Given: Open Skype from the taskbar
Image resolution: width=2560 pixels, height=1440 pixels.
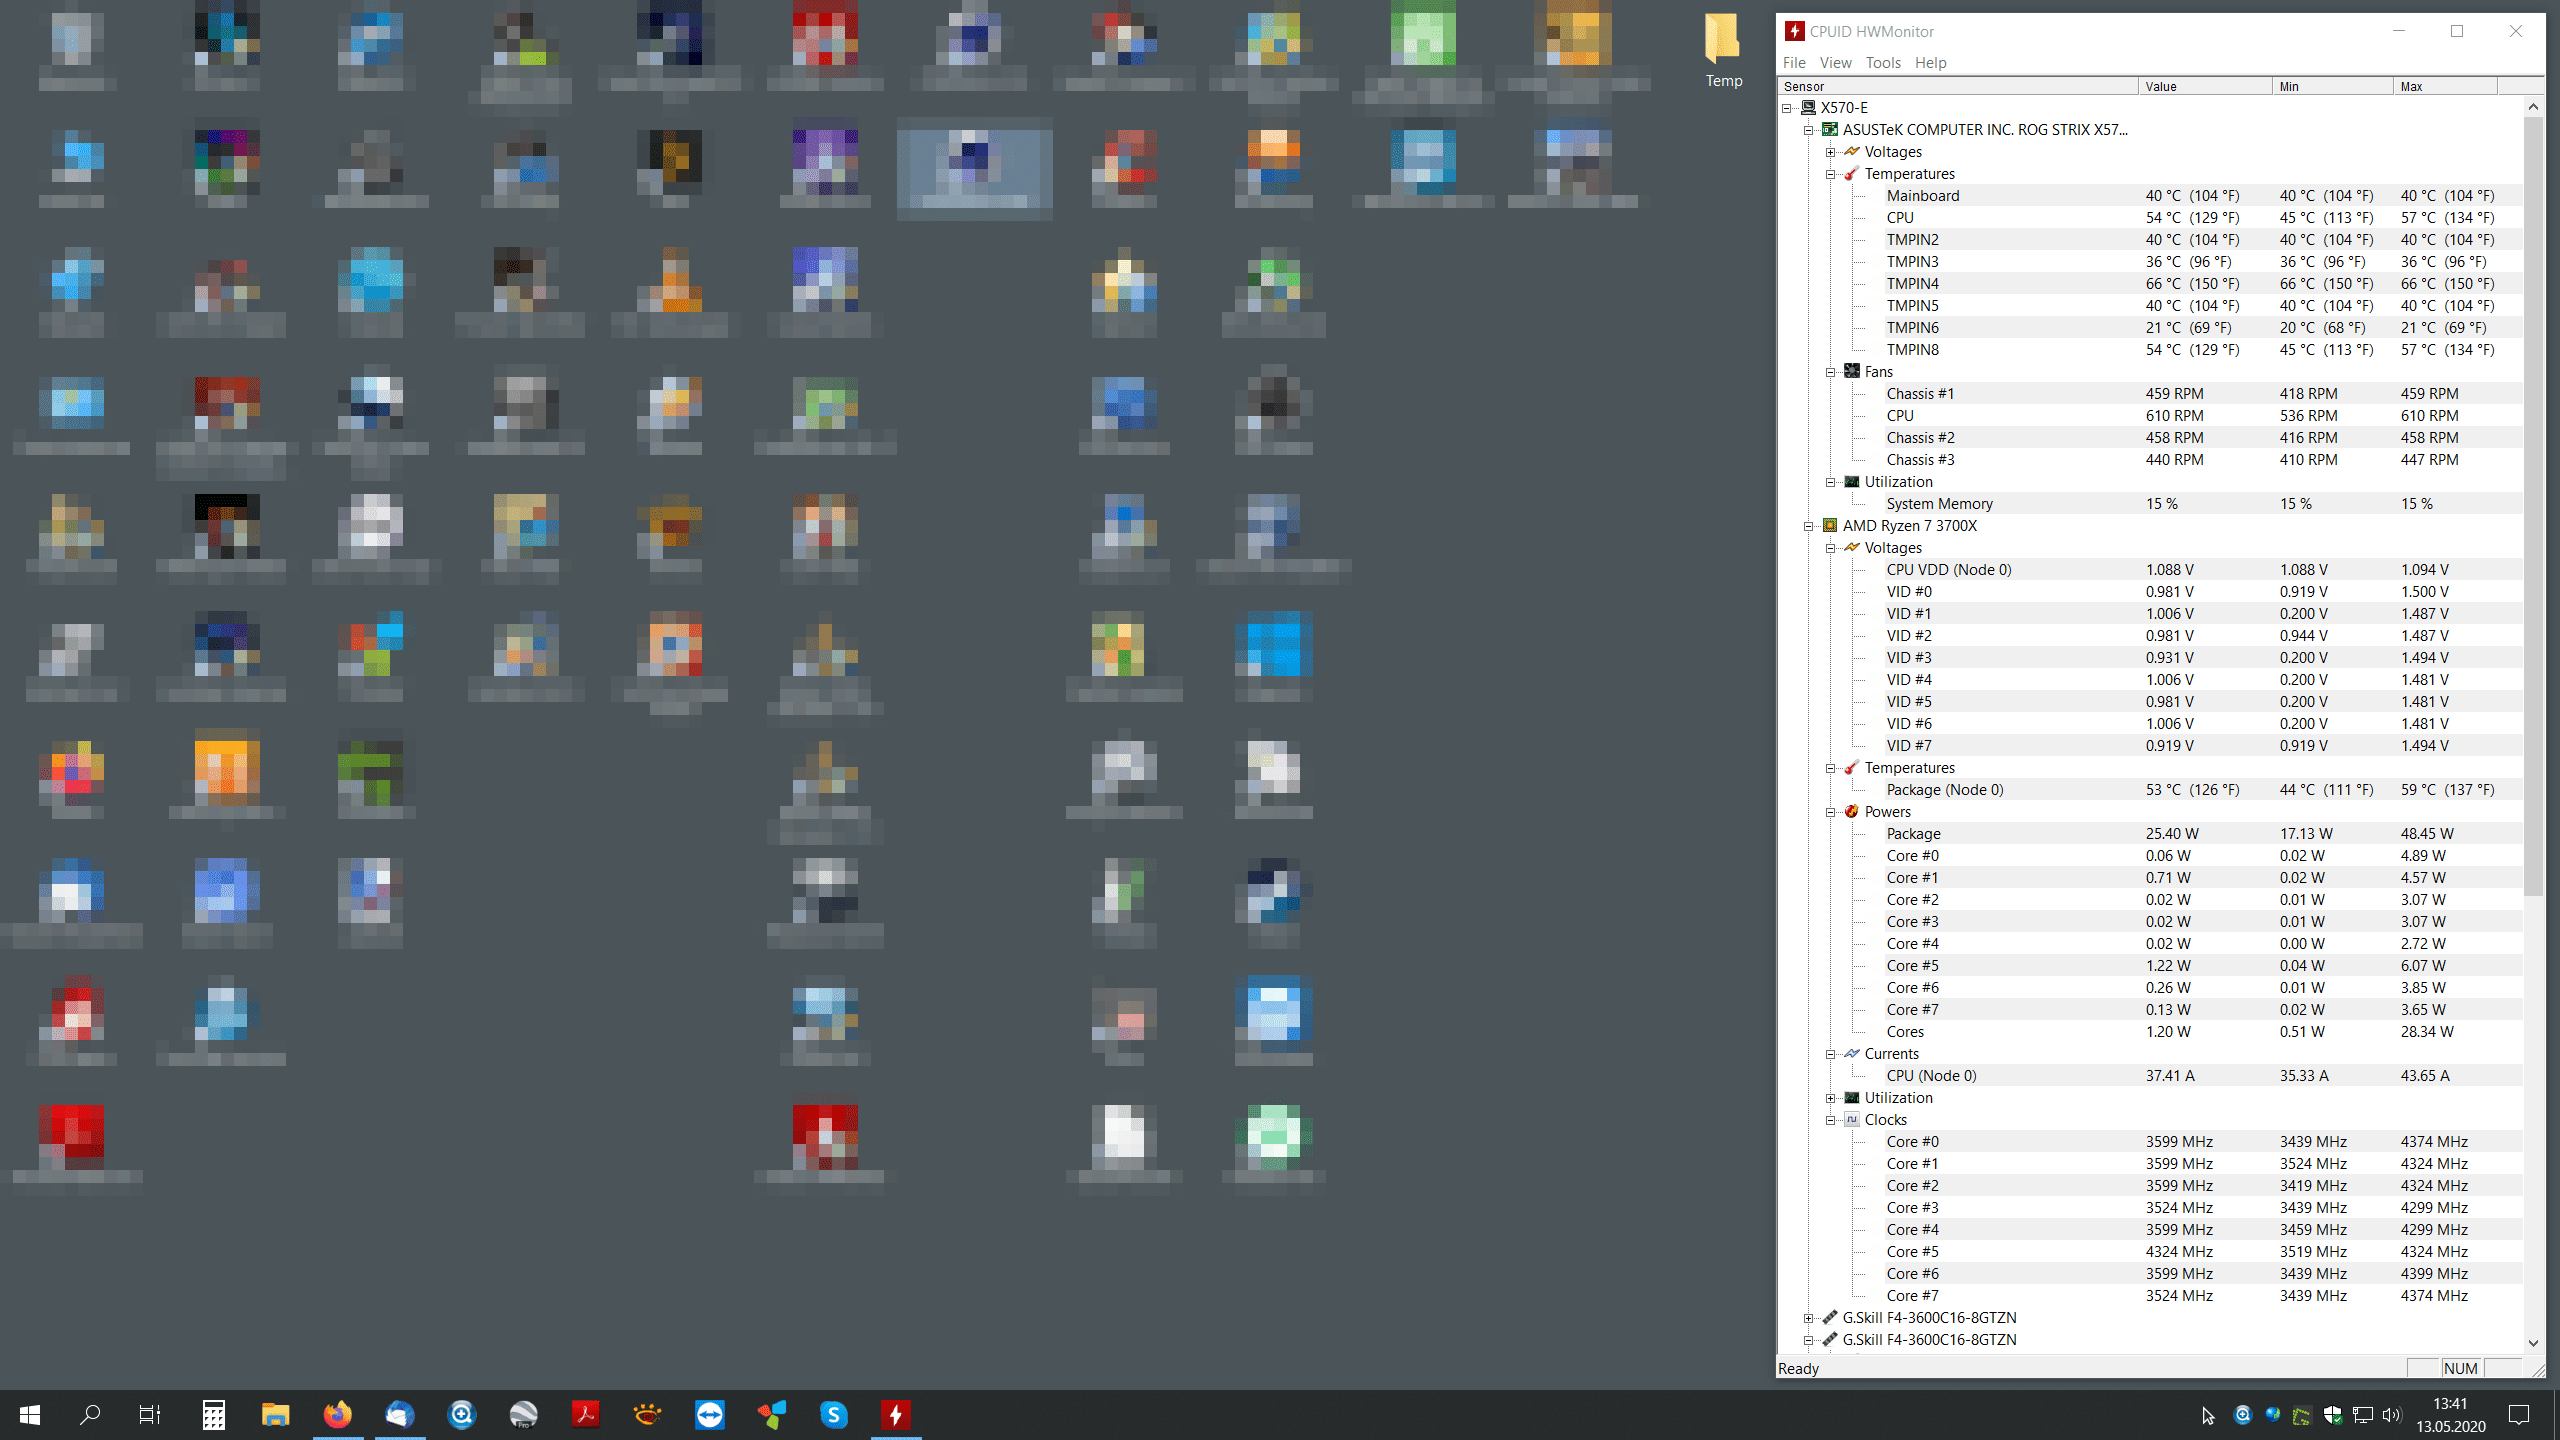Looking at the screenshot, I should (x=833, y=1414).
